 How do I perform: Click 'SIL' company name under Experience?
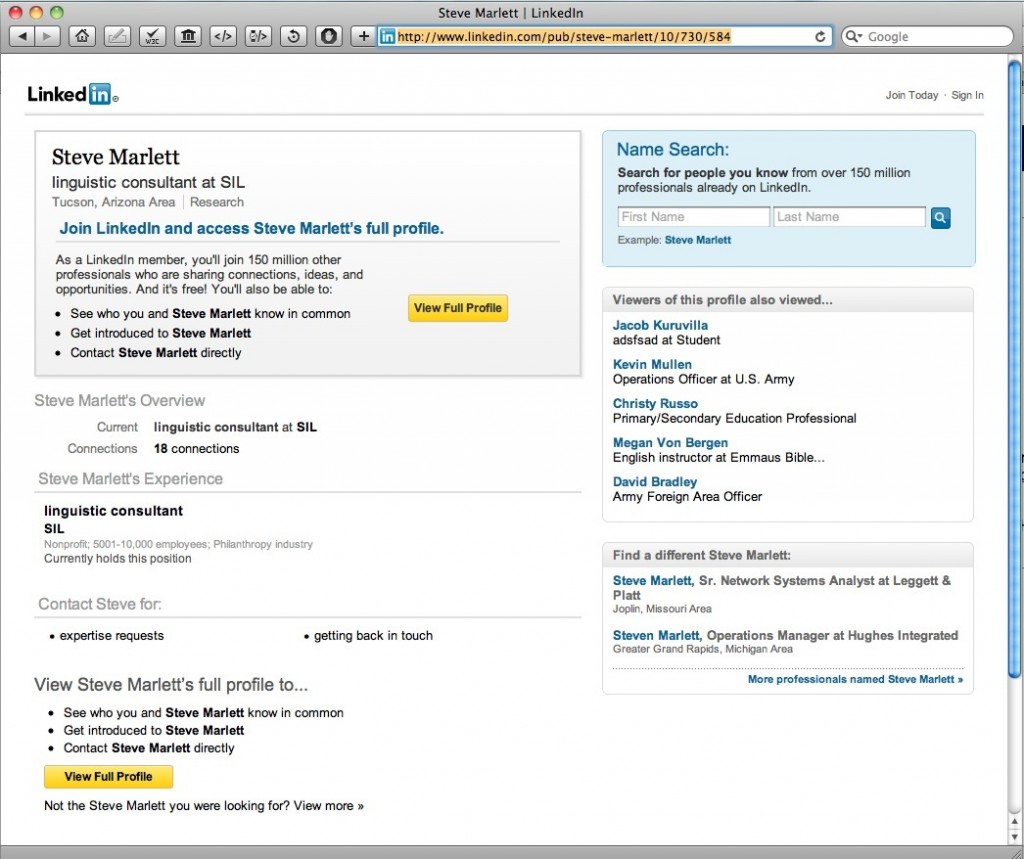click(54, 528)
